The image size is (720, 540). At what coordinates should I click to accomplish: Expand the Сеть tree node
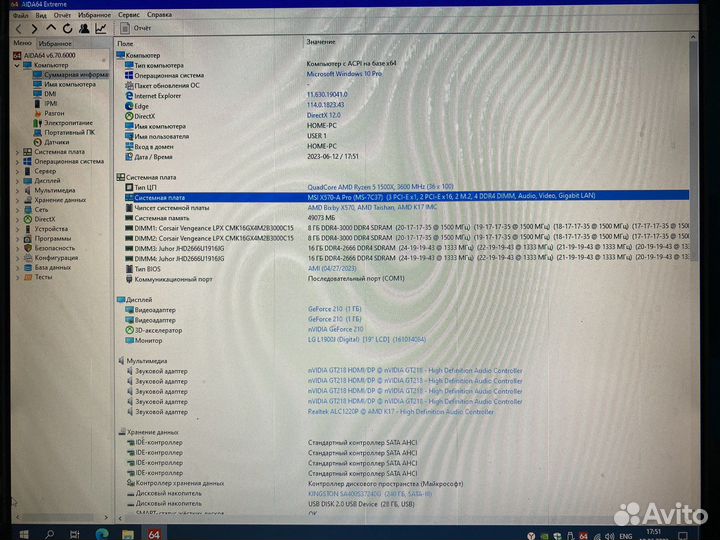click(x=17, y=210)
